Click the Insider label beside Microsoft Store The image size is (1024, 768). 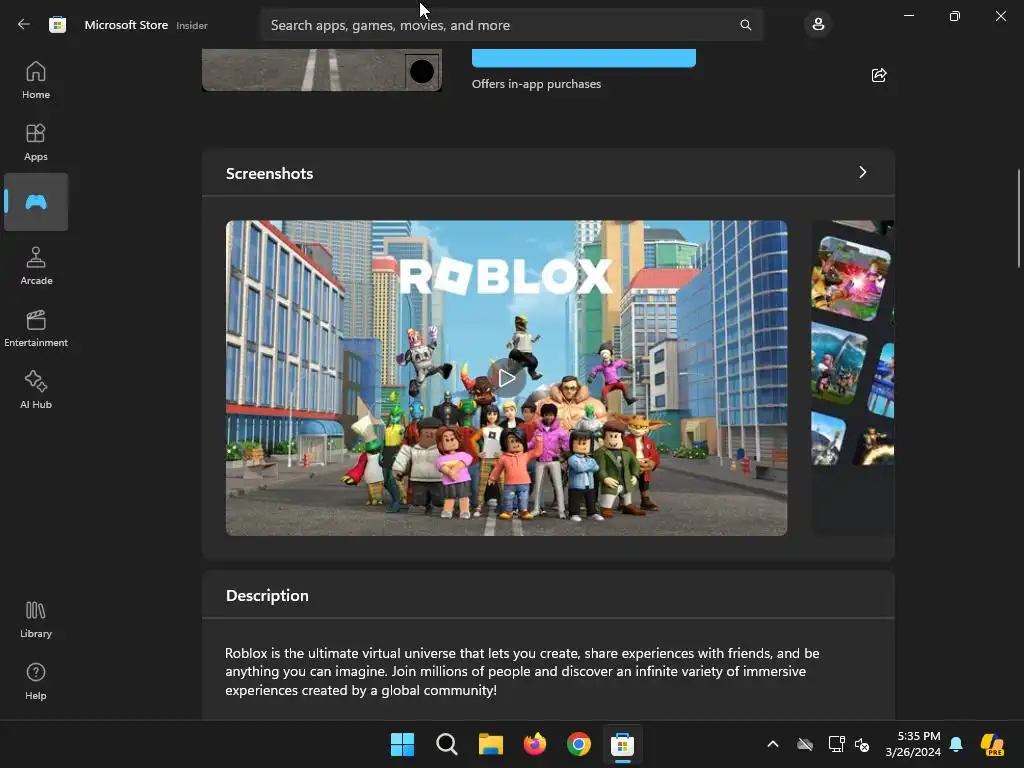pyautogui.click(x=192, y=25)
